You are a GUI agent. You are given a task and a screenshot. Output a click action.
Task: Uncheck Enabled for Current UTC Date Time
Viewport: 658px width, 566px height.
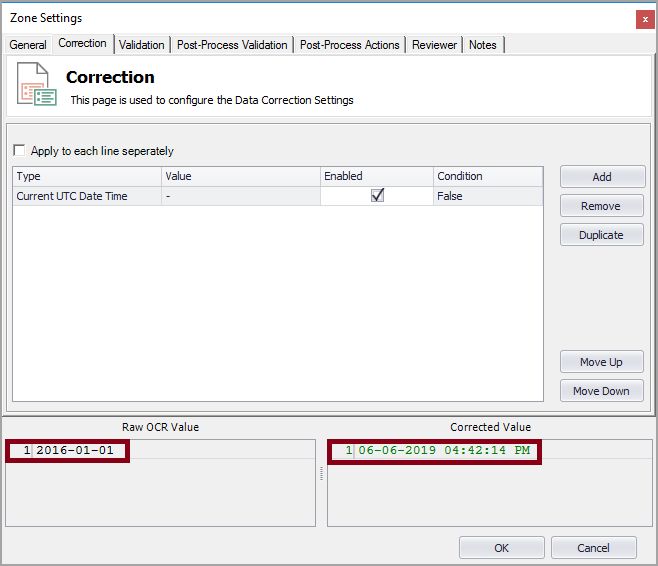(x=377, y=196)
